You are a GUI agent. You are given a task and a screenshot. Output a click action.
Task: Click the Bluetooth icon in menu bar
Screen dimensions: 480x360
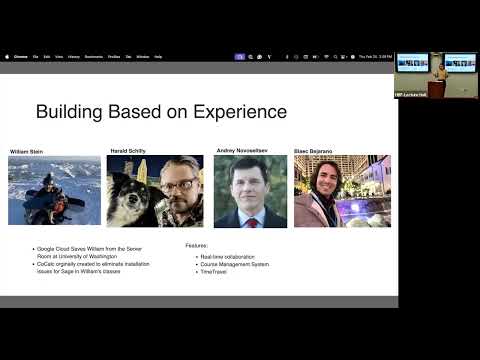tap(287, 57)
